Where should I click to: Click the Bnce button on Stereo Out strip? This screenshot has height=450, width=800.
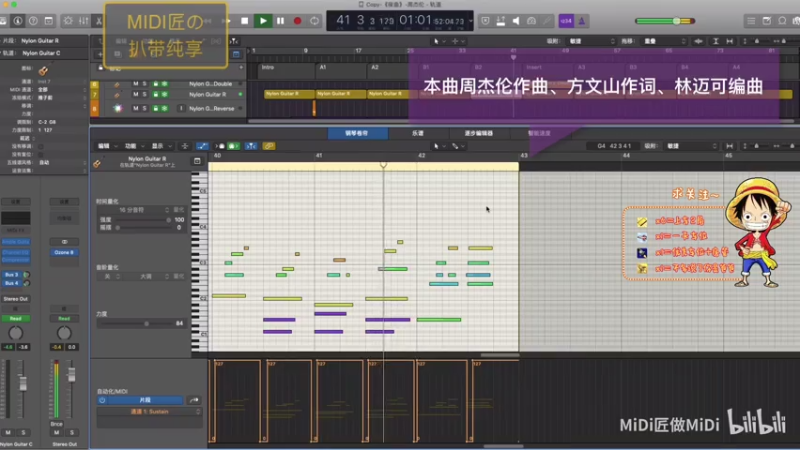tap(56, 424)
